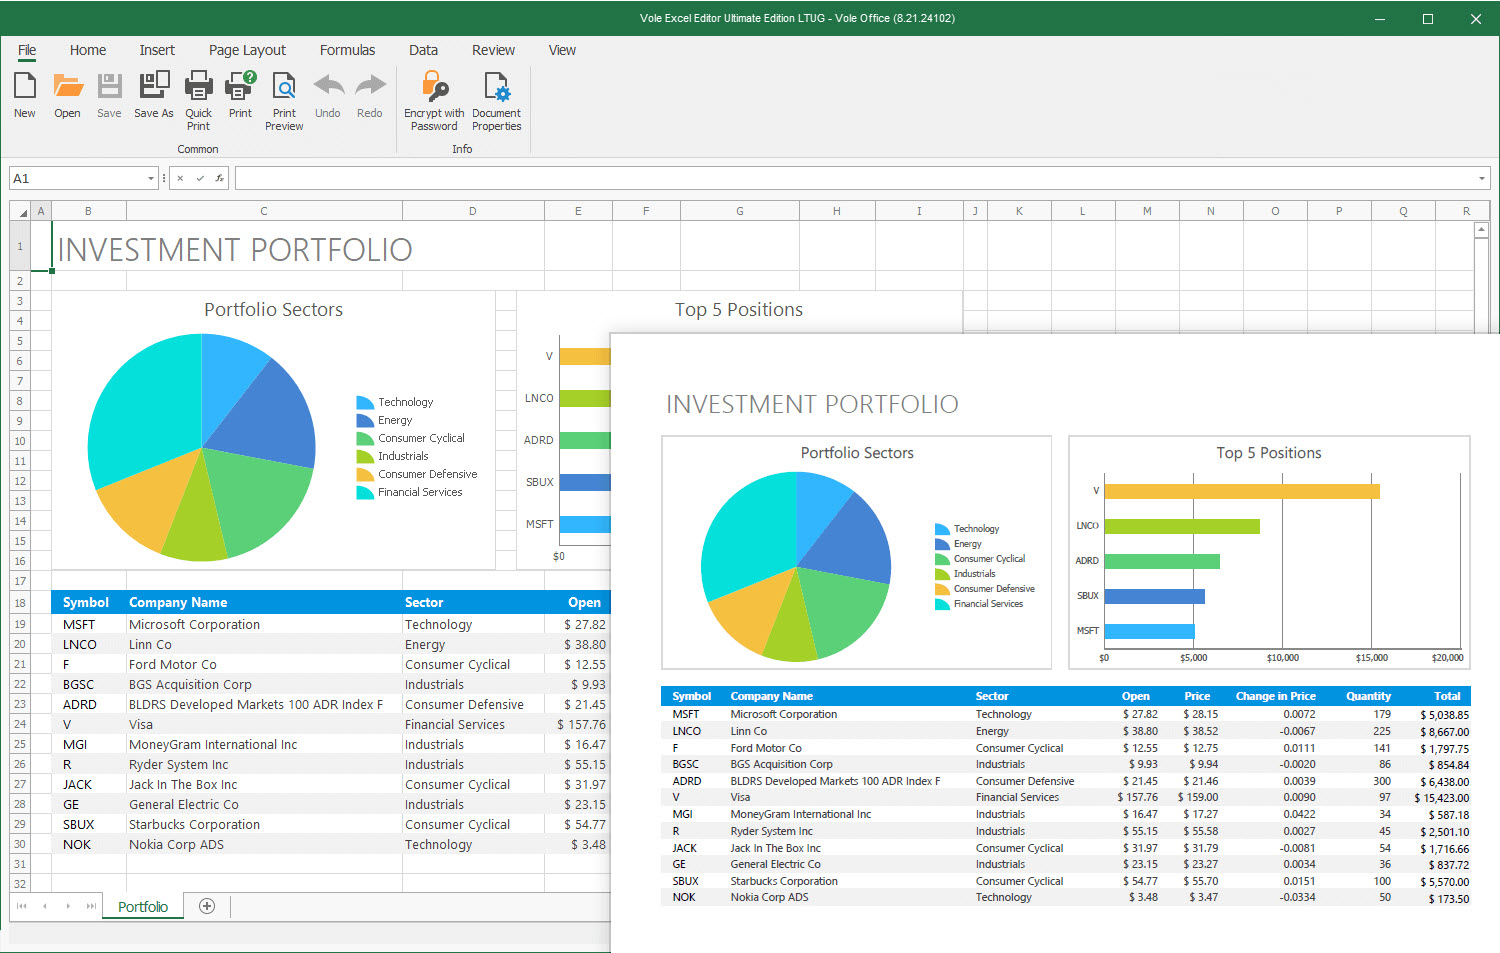Confirm formula entry with checkmark icon
This screenshot has height=953, width=1500.
point(200,178)
